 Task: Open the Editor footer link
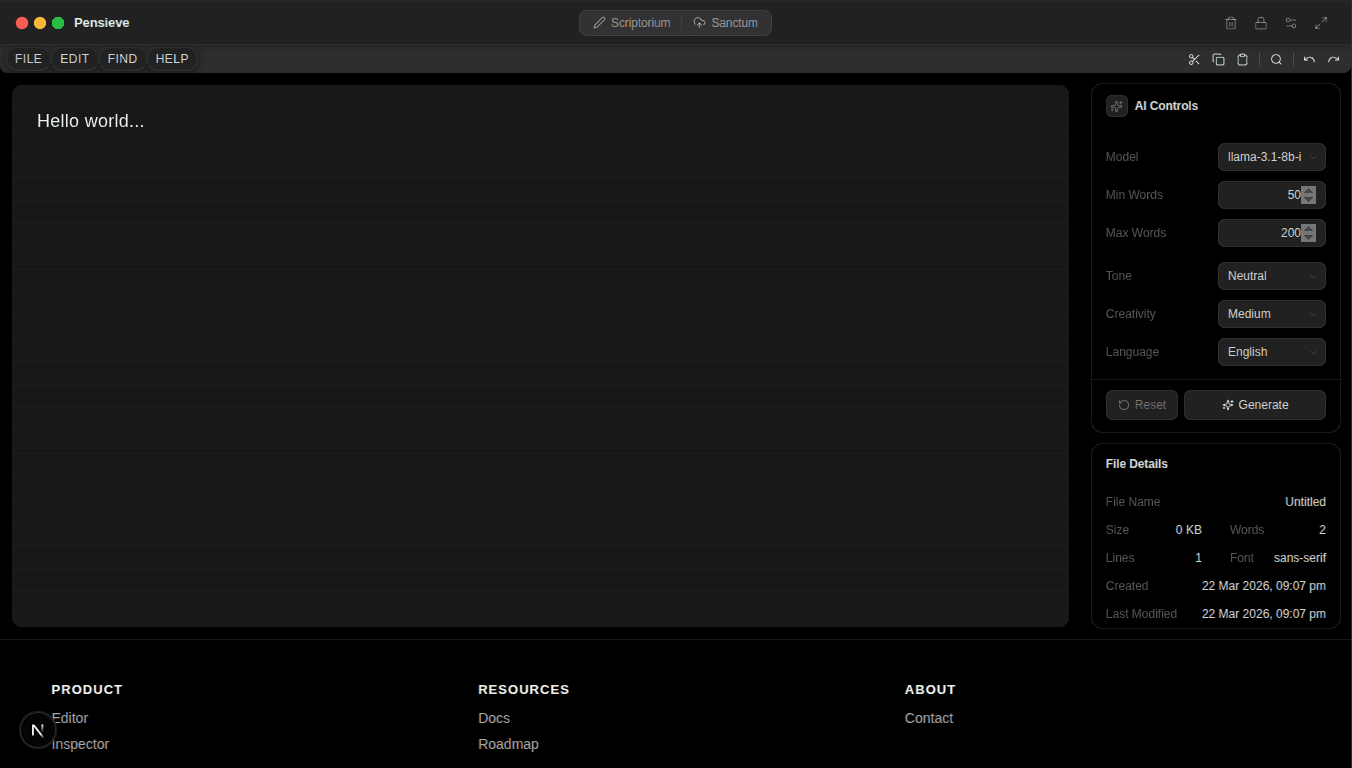70,718
